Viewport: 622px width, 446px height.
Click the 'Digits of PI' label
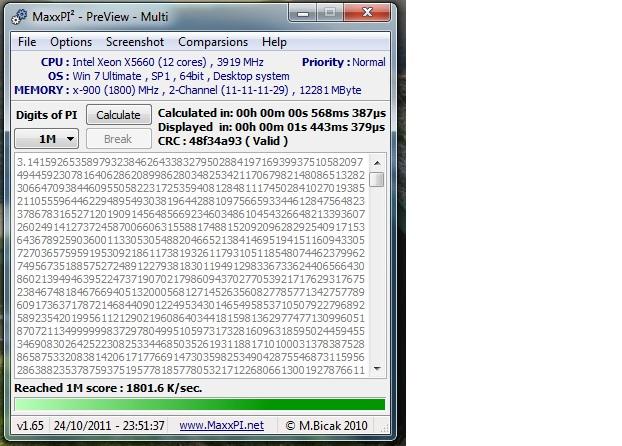click(x=46, y=115)
